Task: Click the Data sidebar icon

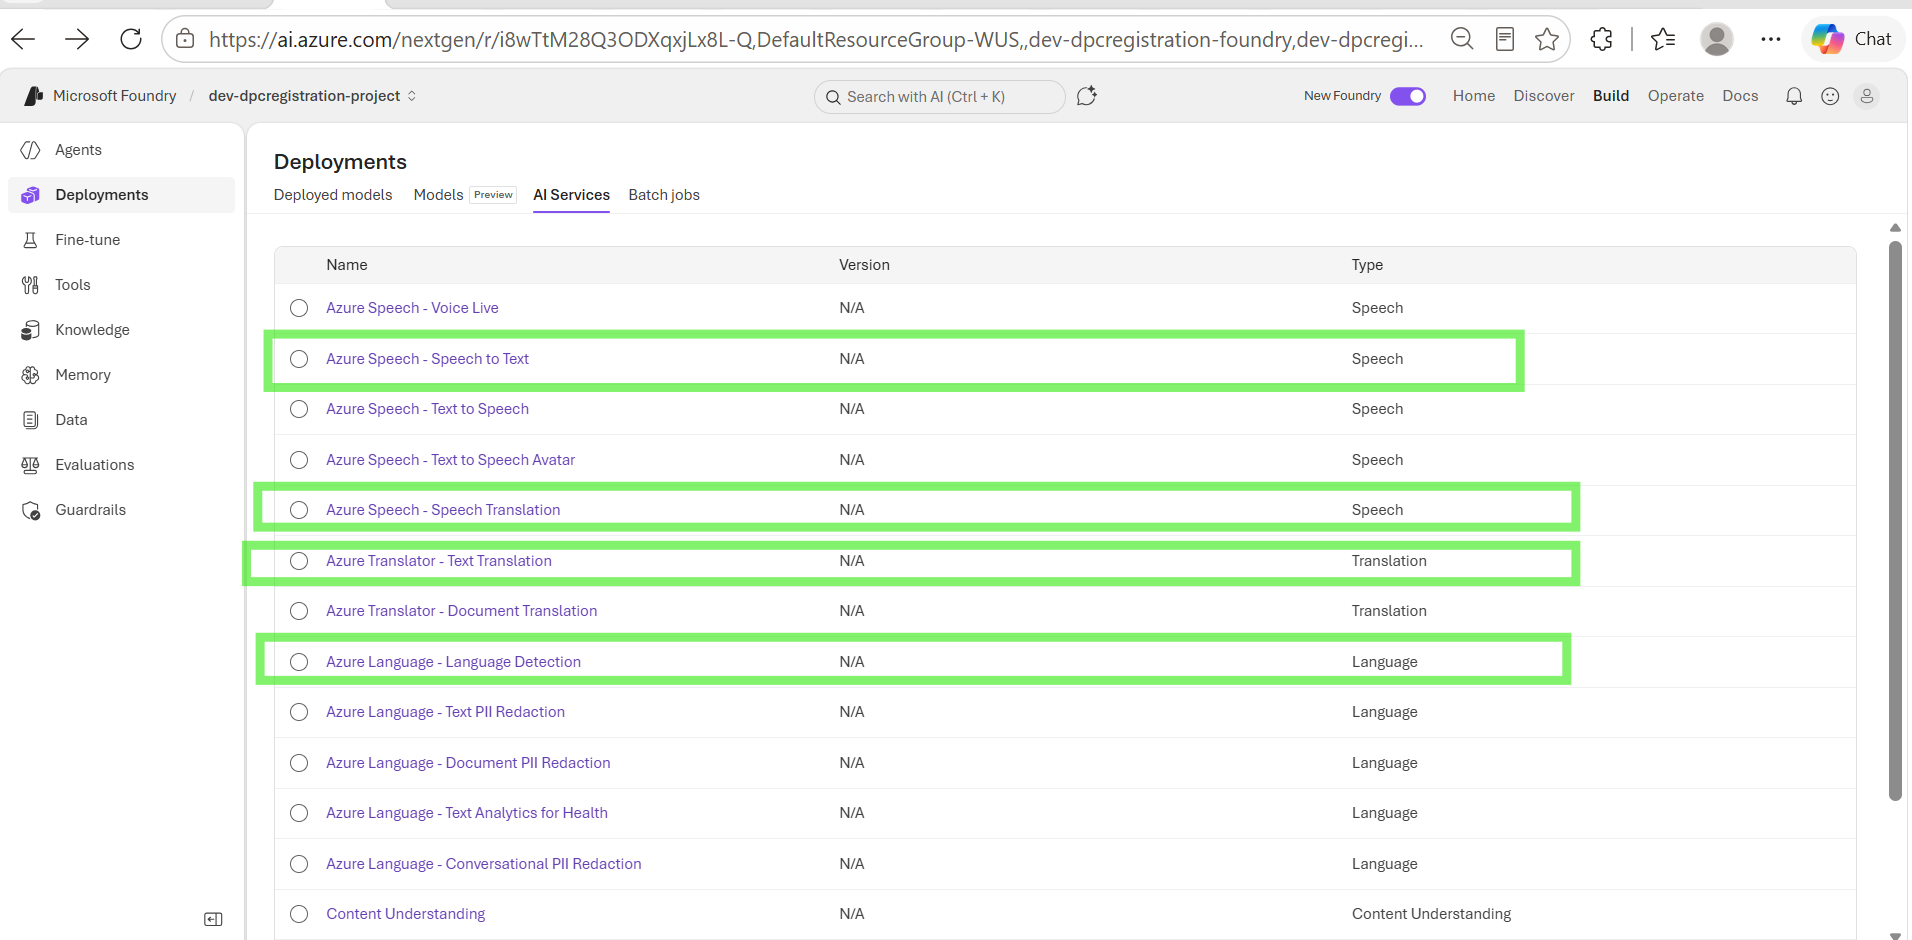Action: (x=31, y=420)
